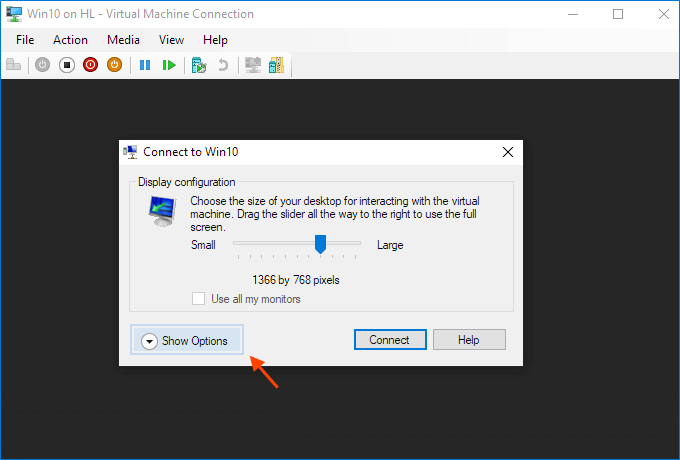Click slider track near the Small end

pos(241,243)
